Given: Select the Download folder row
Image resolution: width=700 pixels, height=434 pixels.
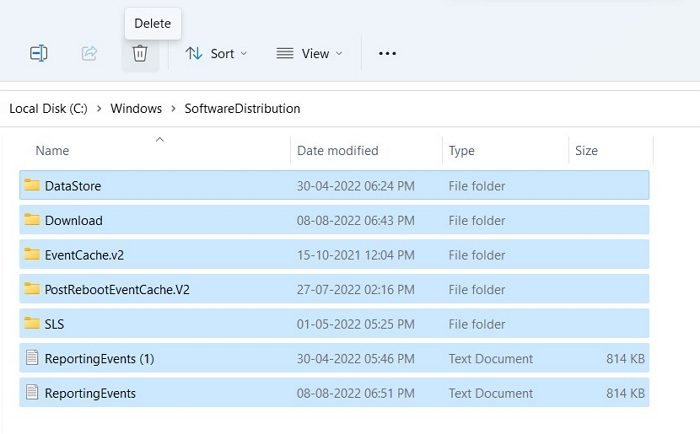Looking at the screenshot, I should (x=334, y=220).
